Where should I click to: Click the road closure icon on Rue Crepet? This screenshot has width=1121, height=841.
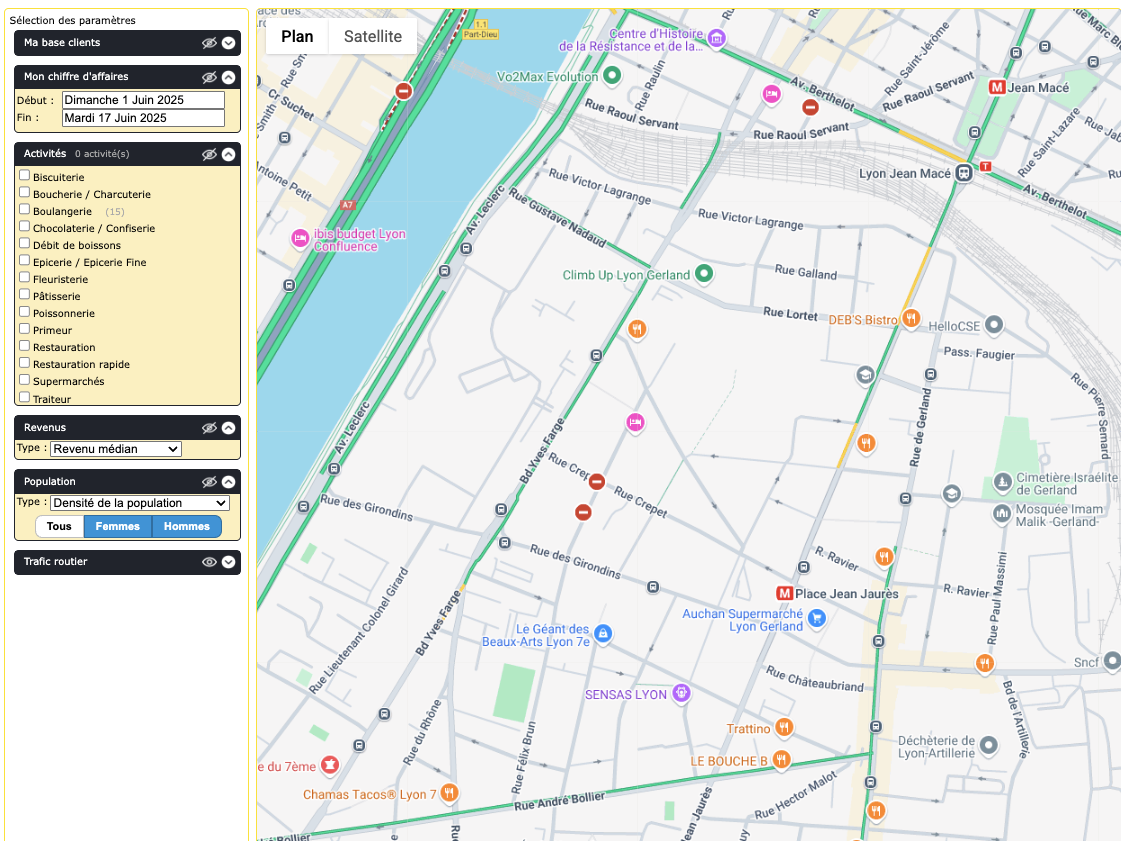(x=596, y=482)
